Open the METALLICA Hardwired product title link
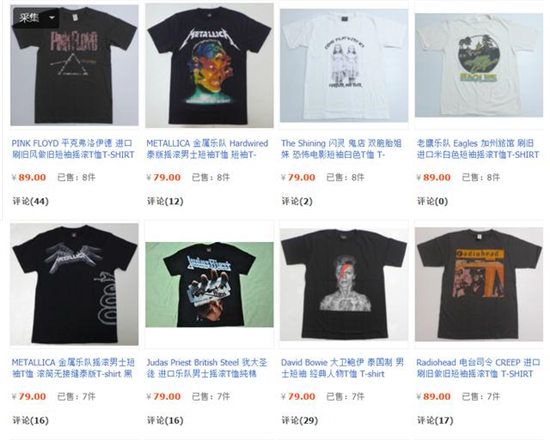This screenshot has width=550, height=440. point(207,149)
